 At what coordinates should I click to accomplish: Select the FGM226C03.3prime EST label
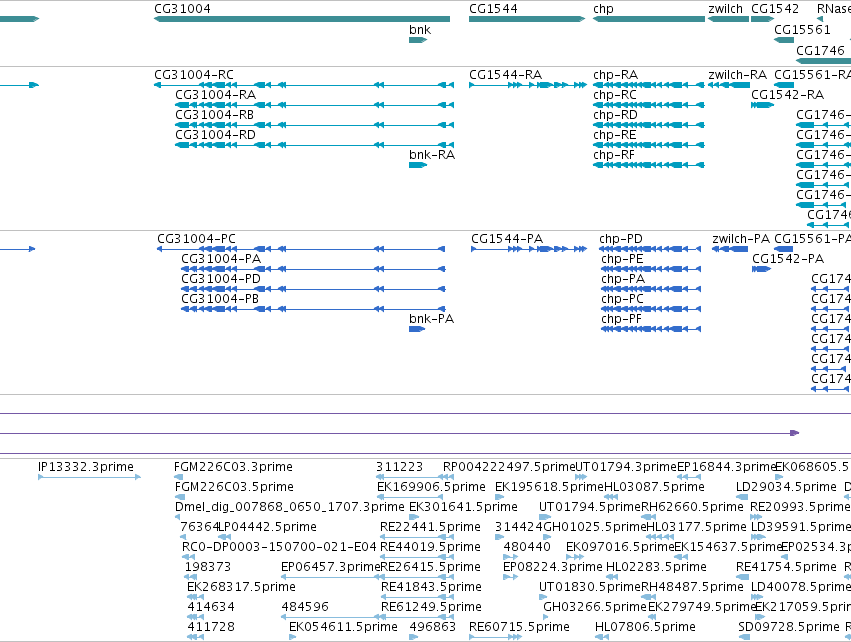233,467
